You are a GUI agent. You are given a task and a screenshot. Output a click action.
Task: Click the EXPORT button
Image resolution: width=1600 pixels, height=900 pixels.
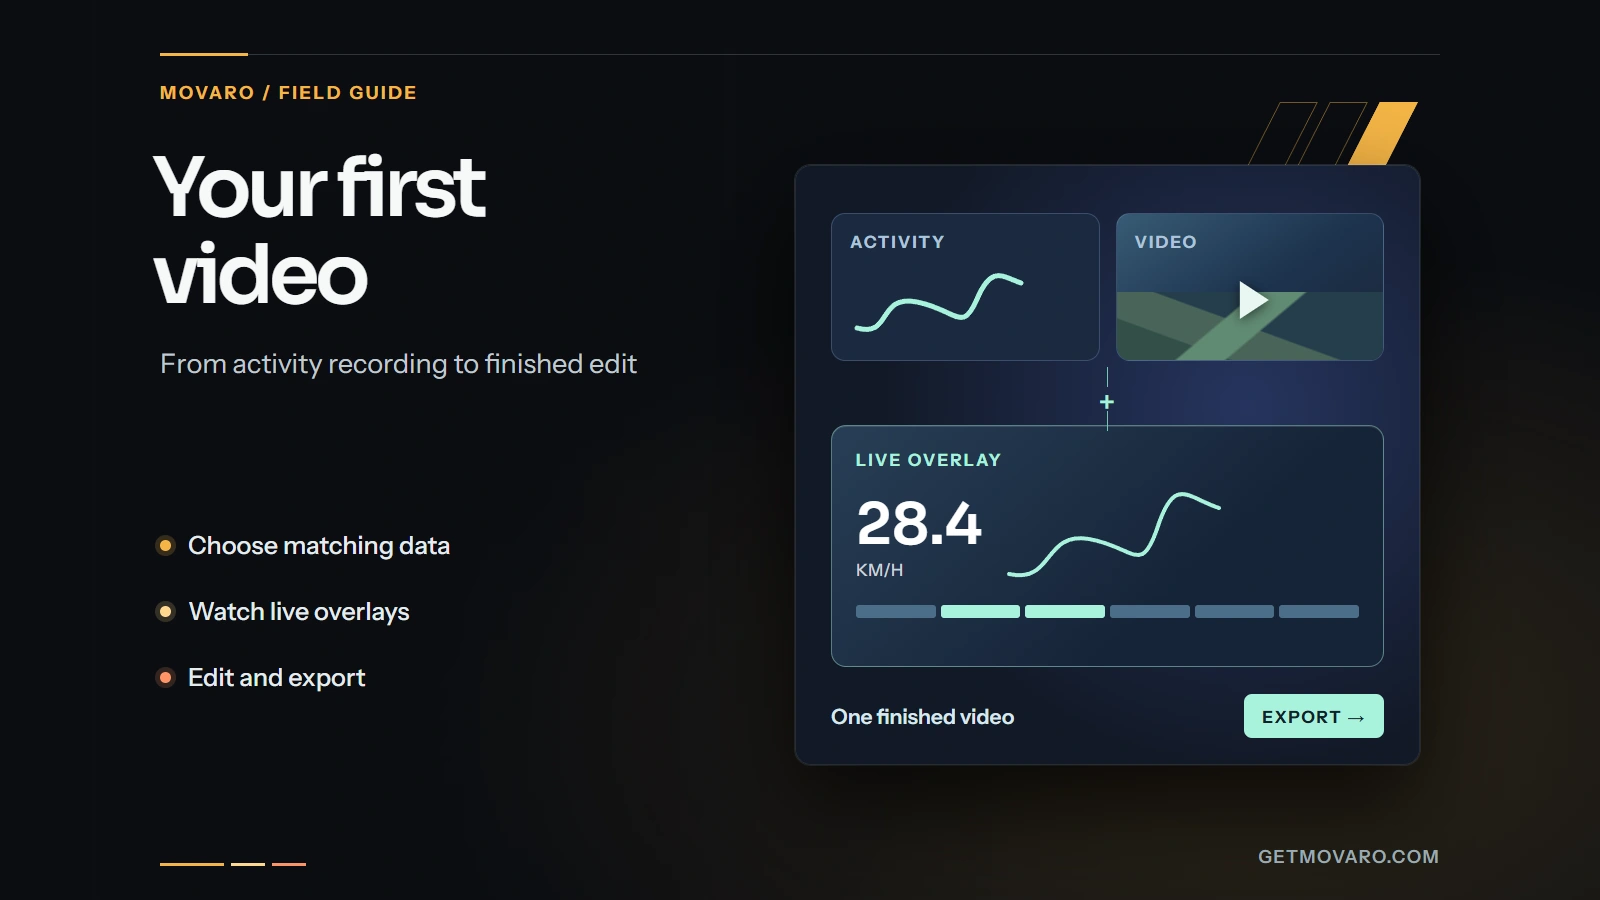1313,716
